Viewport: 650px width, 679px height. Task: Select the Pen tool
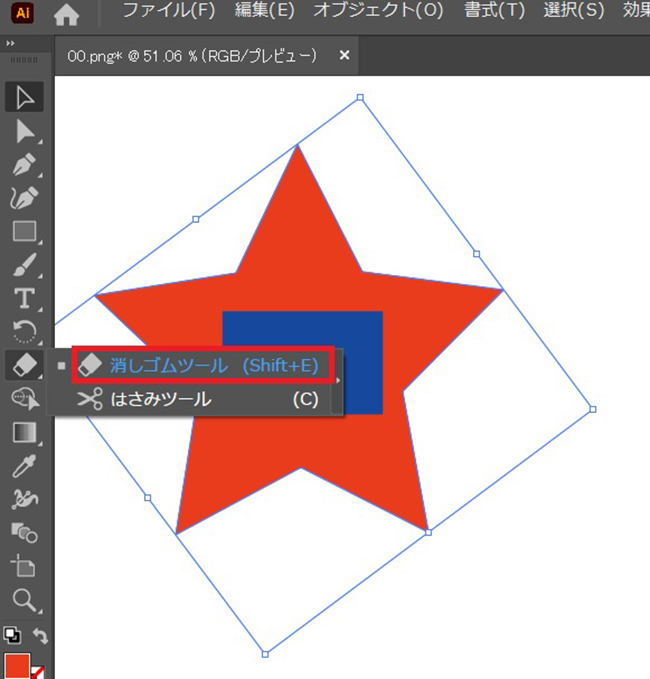click(x=24, y=165)
